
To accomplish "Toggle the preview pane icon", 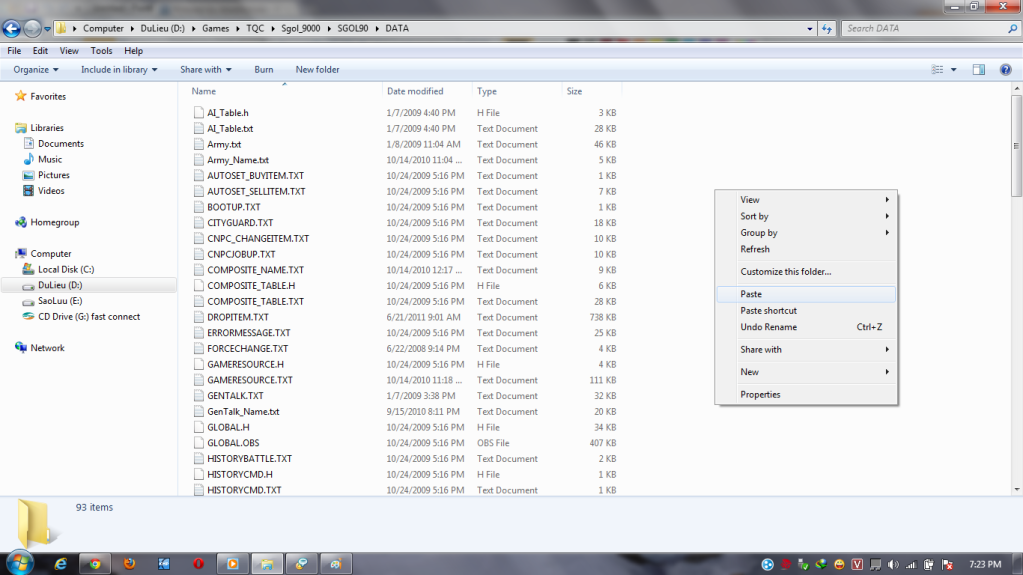I will click(979, 70).
